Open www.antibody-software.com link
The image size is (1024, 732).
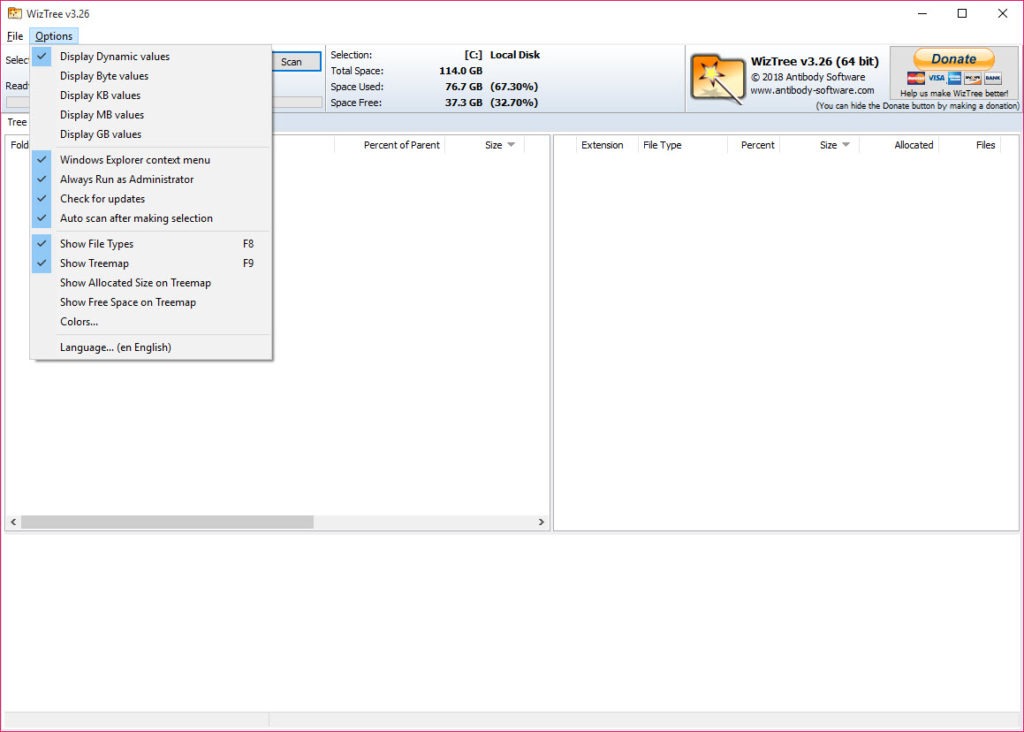coord(812,90)
